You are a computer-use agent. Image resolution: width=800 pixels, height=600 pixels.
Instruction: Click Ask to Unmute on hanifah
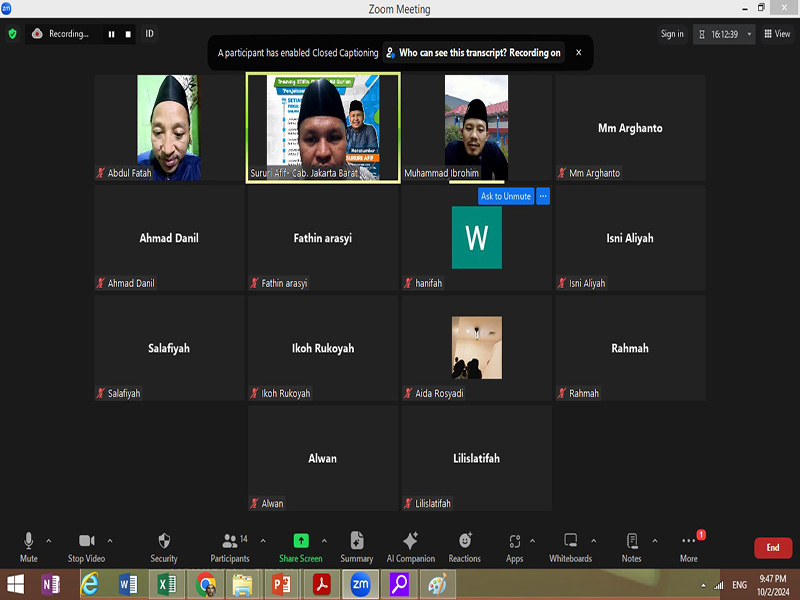point(505,196)
